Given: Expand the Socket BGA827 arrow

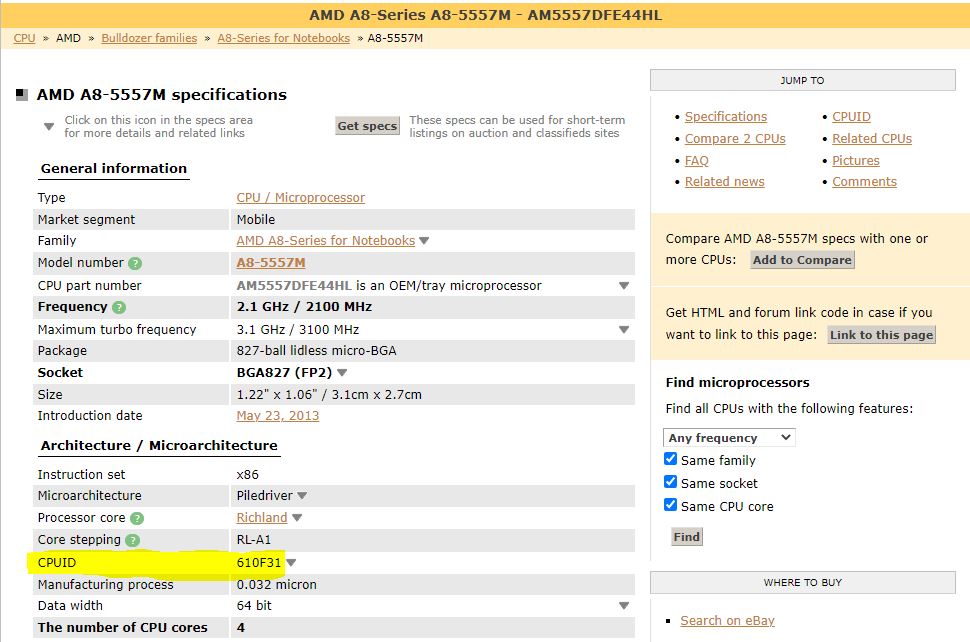Looking at the screenshot, I should 342,373.
